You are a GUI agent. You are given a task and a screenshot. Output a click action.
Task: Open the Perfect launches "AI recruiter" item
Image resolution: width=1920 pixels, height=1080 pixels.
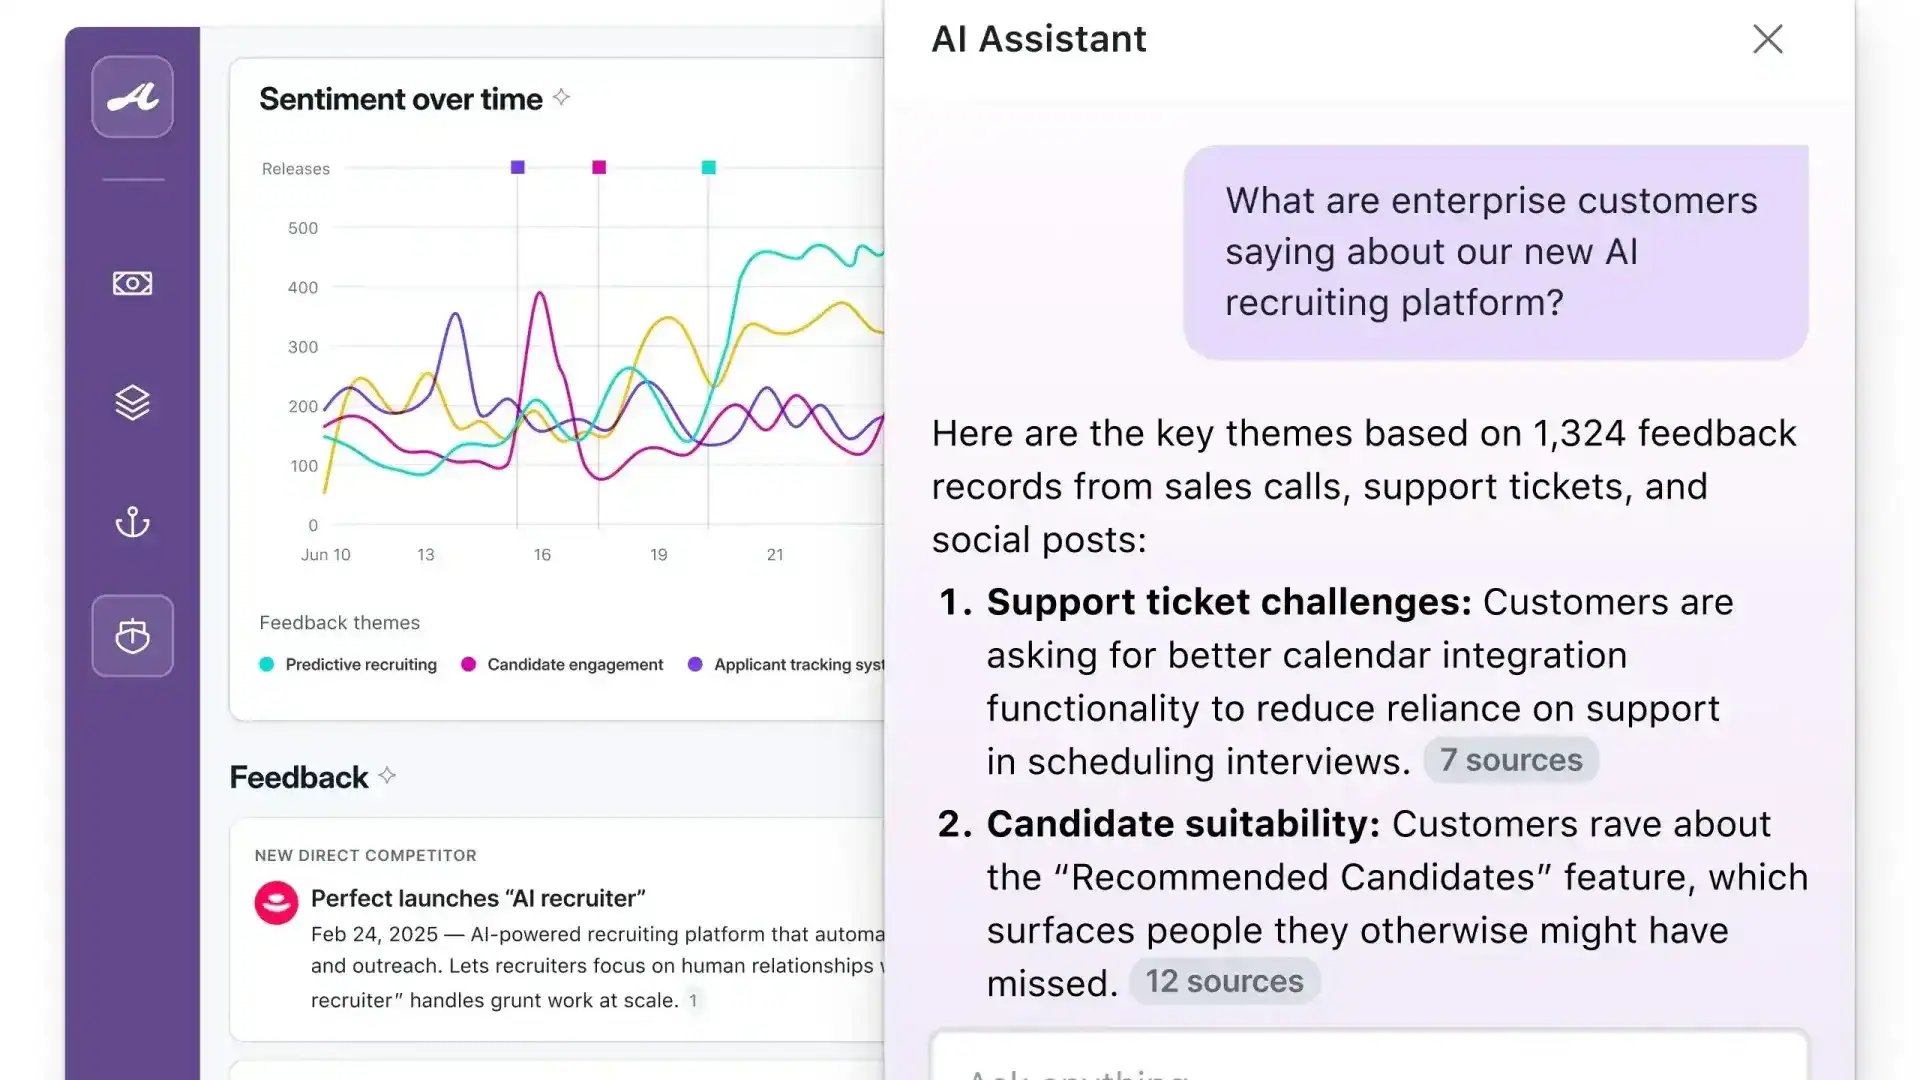[478, 898]
